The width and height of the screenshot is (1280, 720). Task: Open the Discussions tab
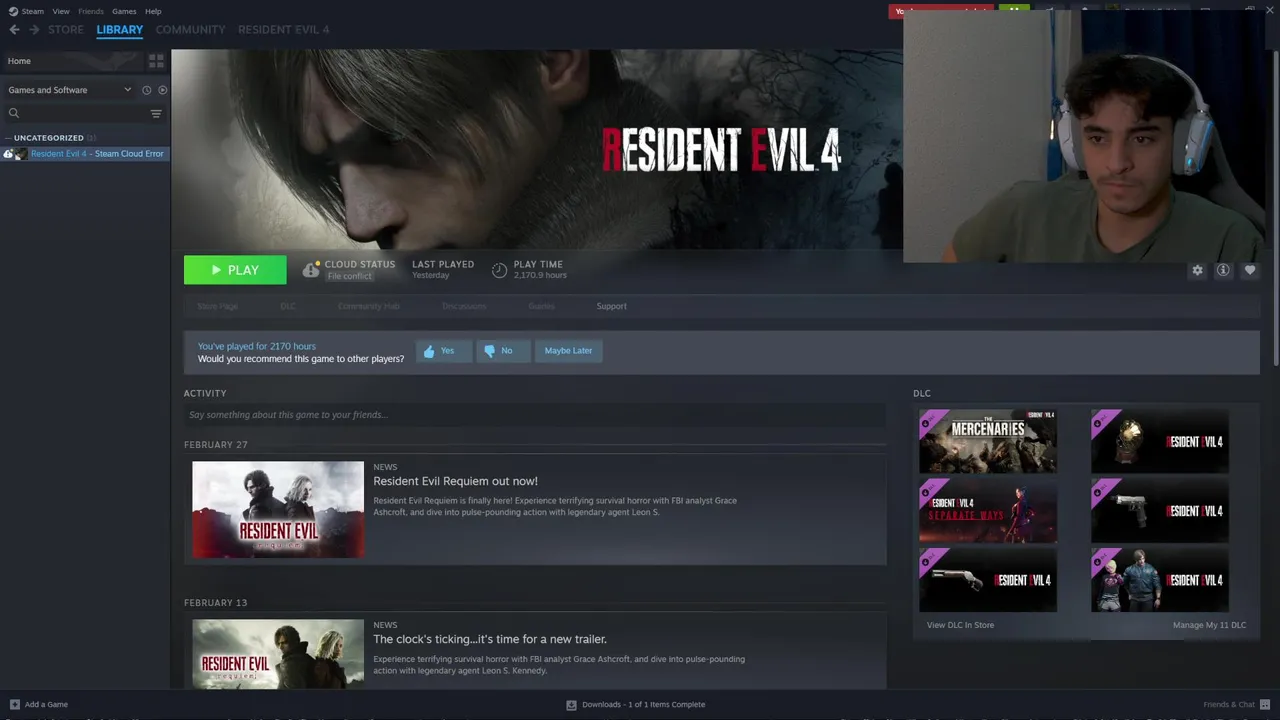464,306
